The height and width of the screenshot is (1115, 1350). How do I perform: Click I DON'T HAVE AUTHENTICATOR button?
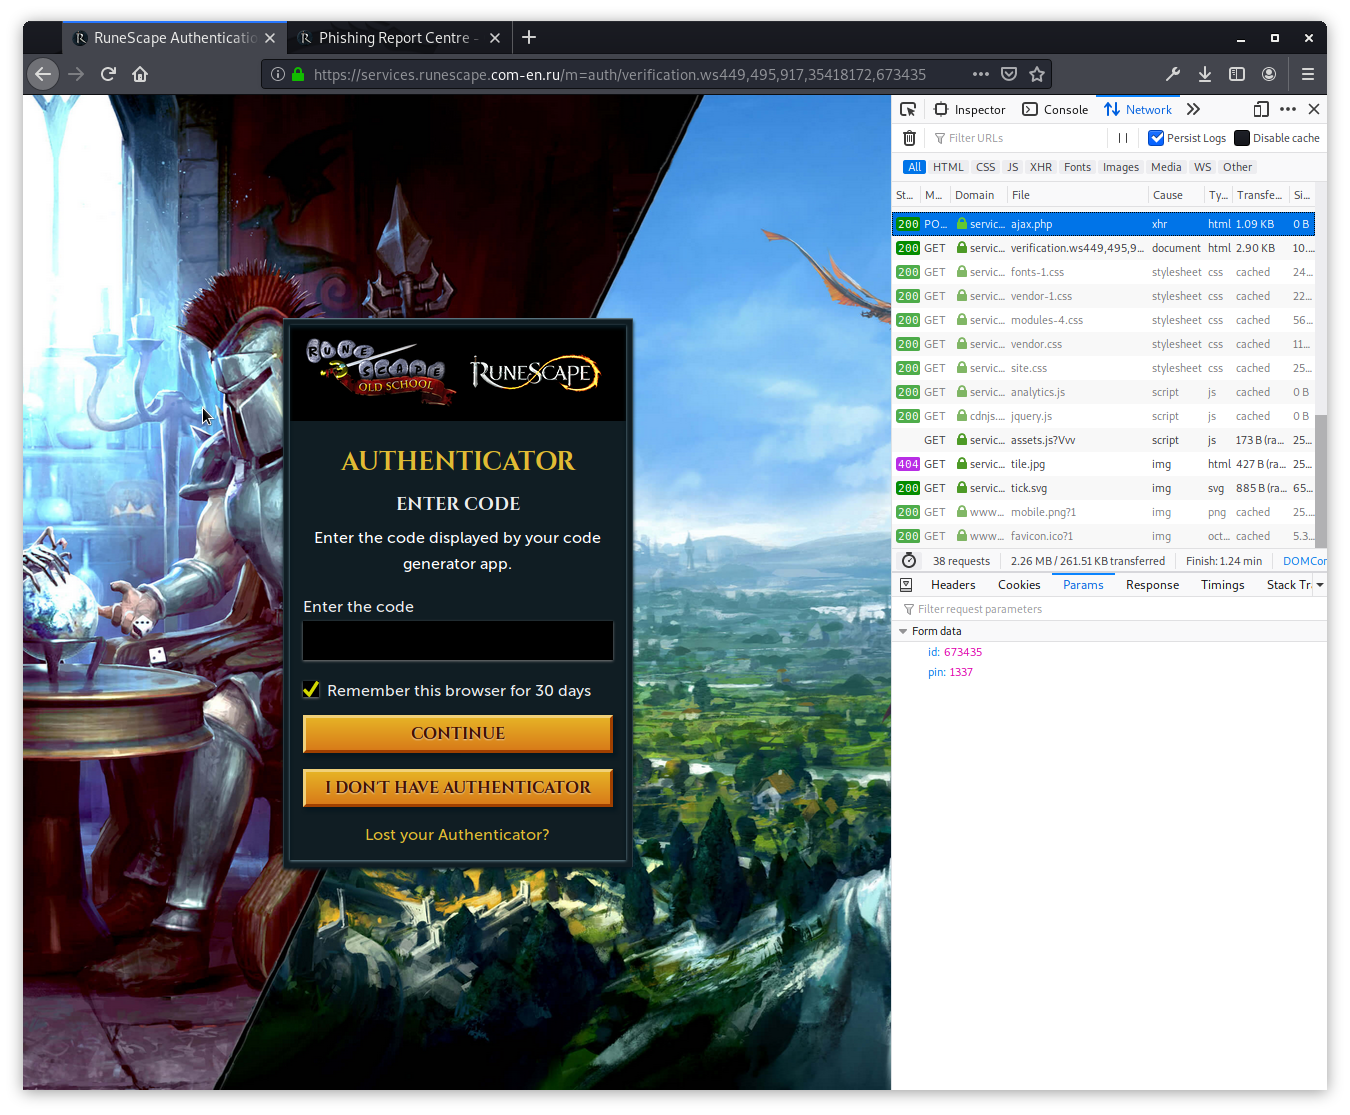click(x=458, y=787)
